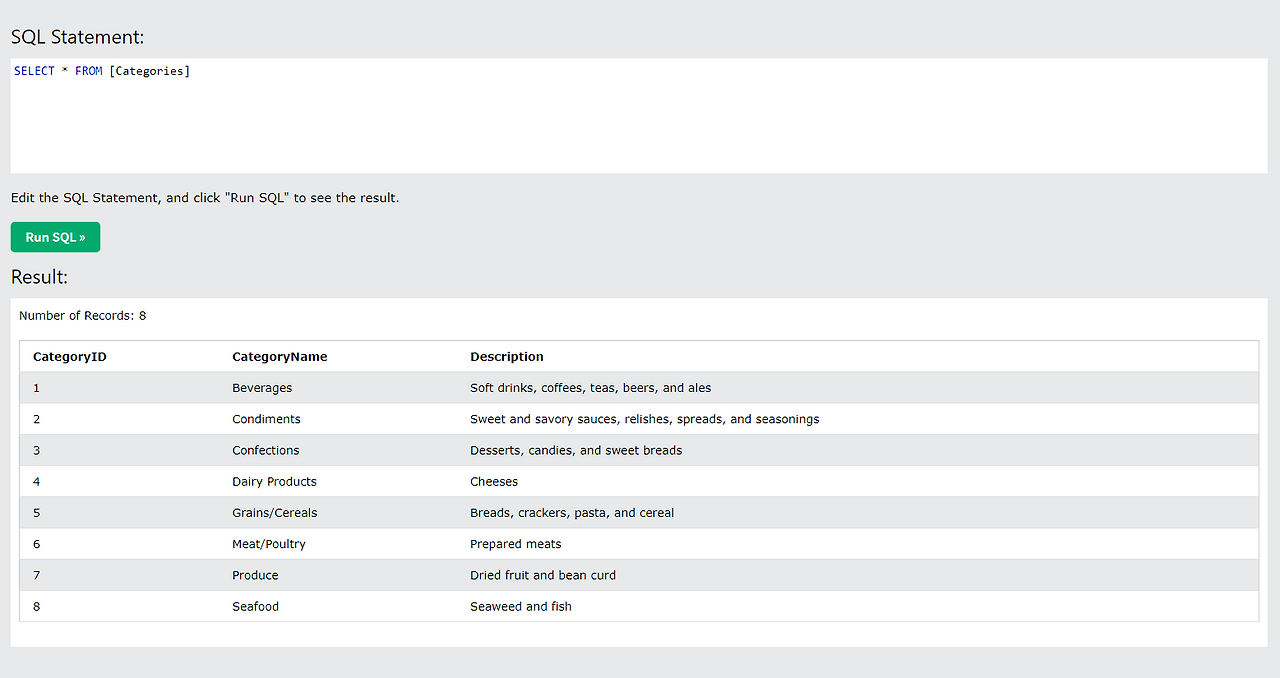Click the Number of Records label

pos(81,315)
